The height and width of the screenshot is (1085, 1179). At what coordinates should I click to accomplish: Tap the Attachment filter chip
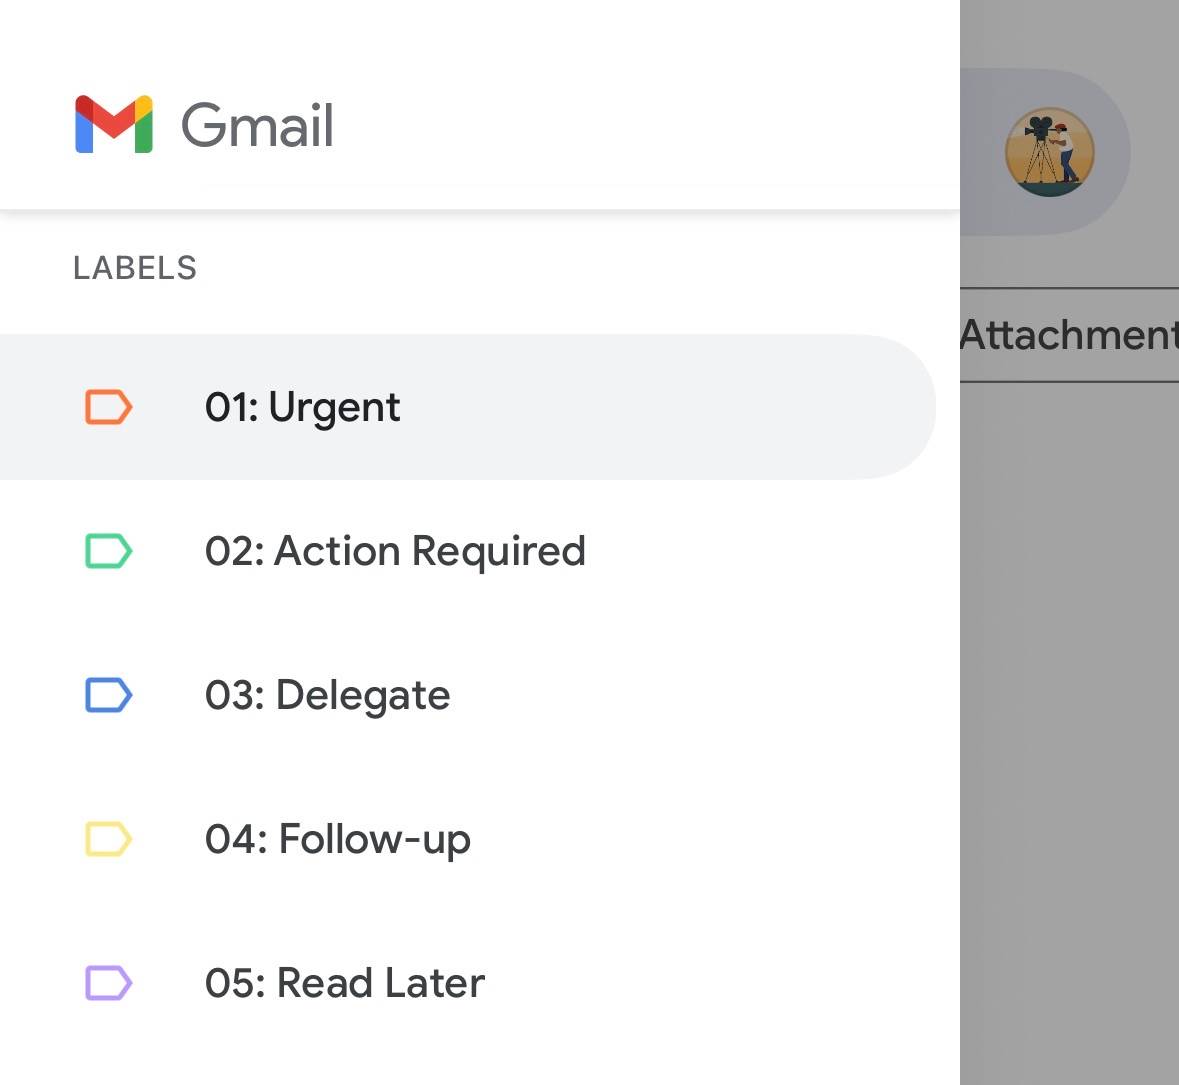1069,335
